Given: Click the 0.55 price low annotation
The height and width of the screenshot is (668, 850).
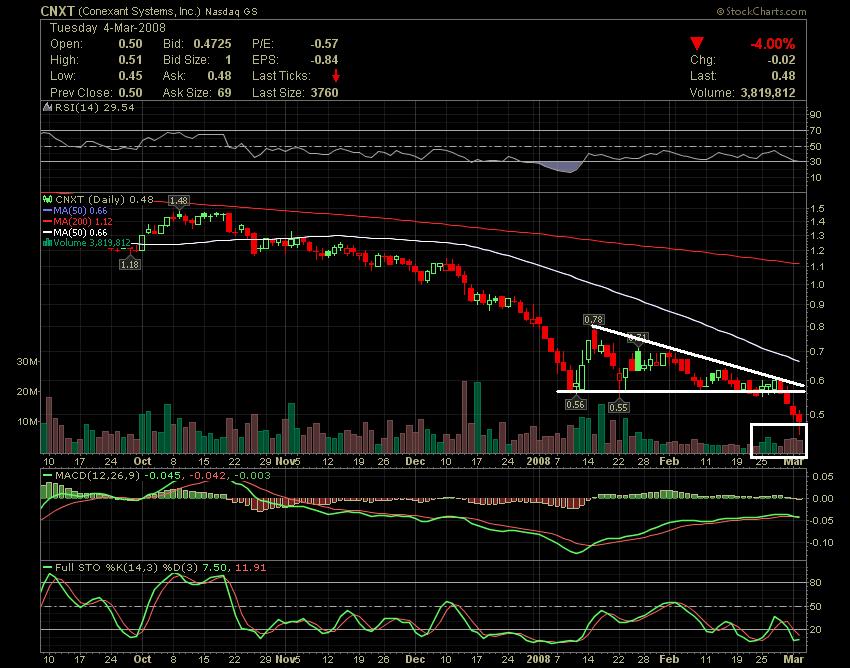Looking at the screenshot, I should (x=619, y=407).
